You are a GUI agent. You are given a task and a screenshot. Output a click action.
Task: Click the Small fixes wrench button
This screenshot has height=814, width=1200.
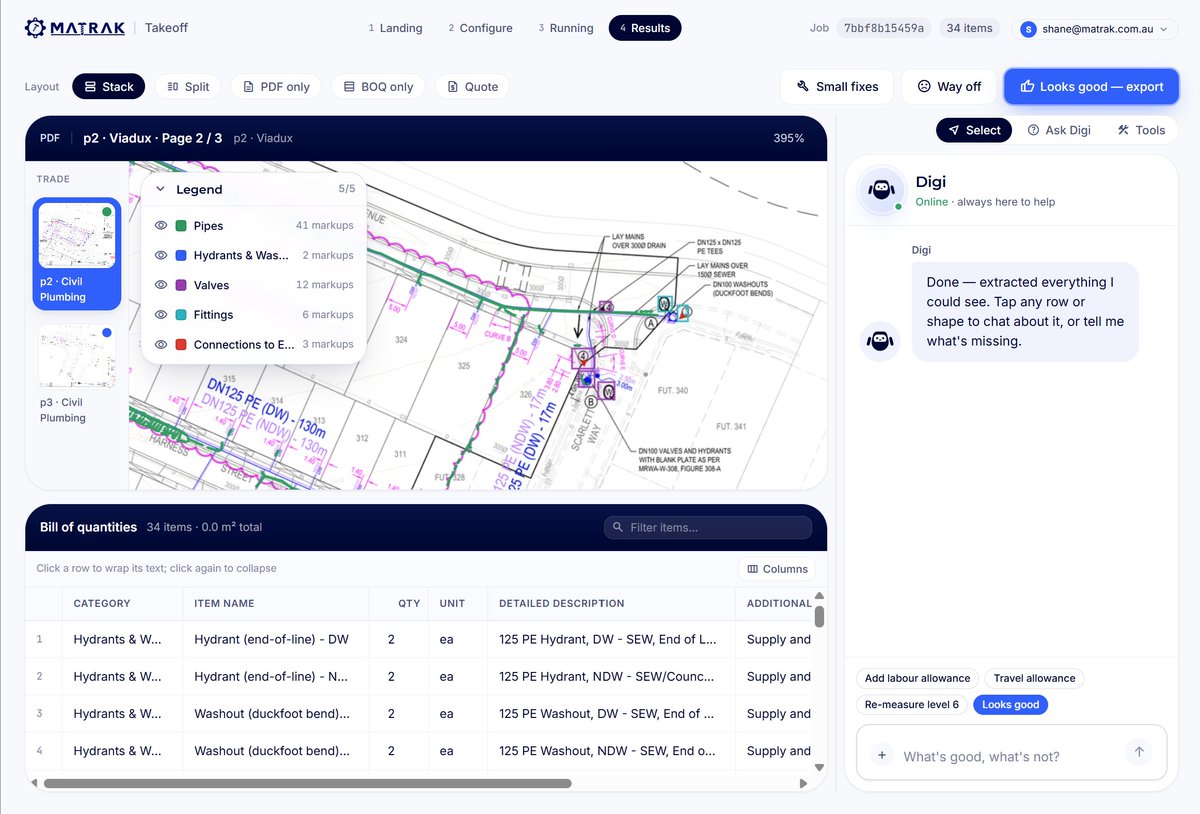point(836,87)
